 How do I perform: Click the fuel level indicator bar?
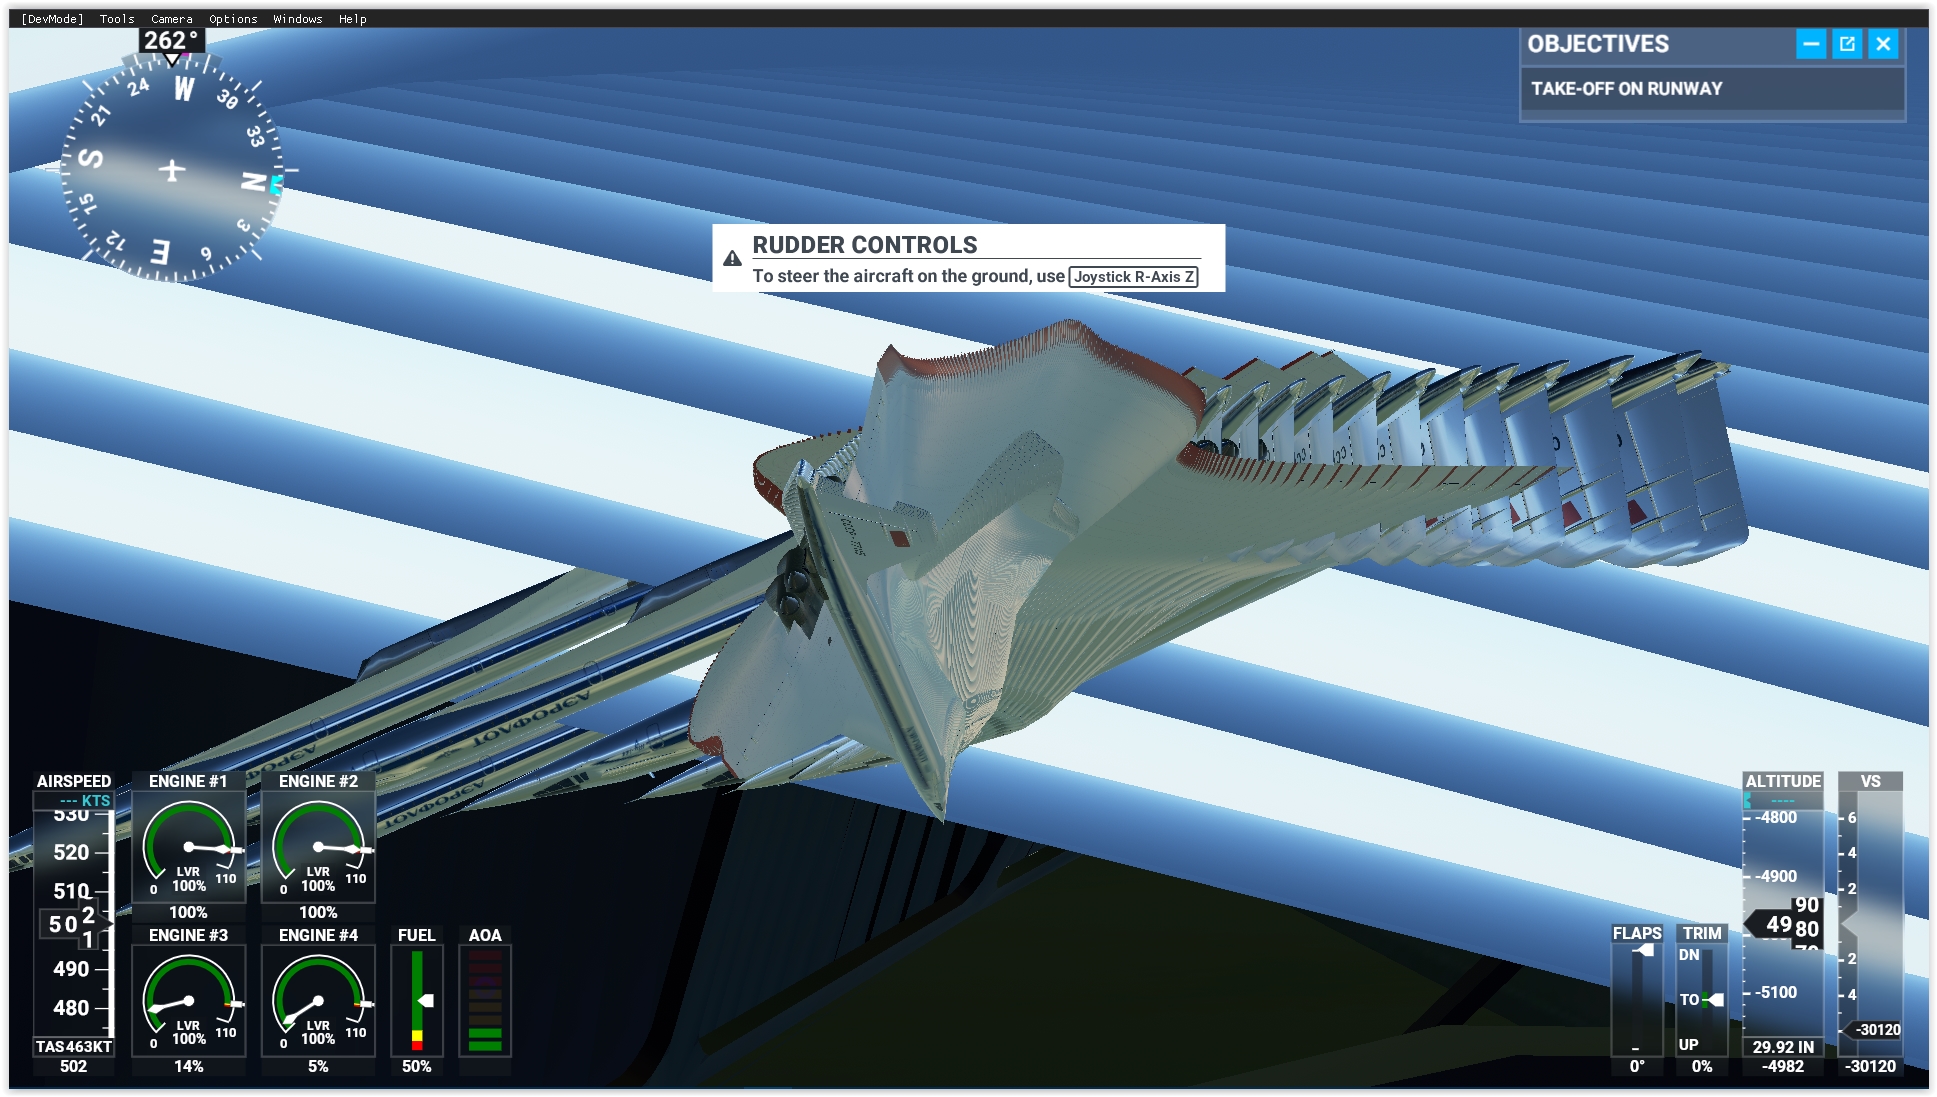pyautogui.click(x=417, y=1001)
